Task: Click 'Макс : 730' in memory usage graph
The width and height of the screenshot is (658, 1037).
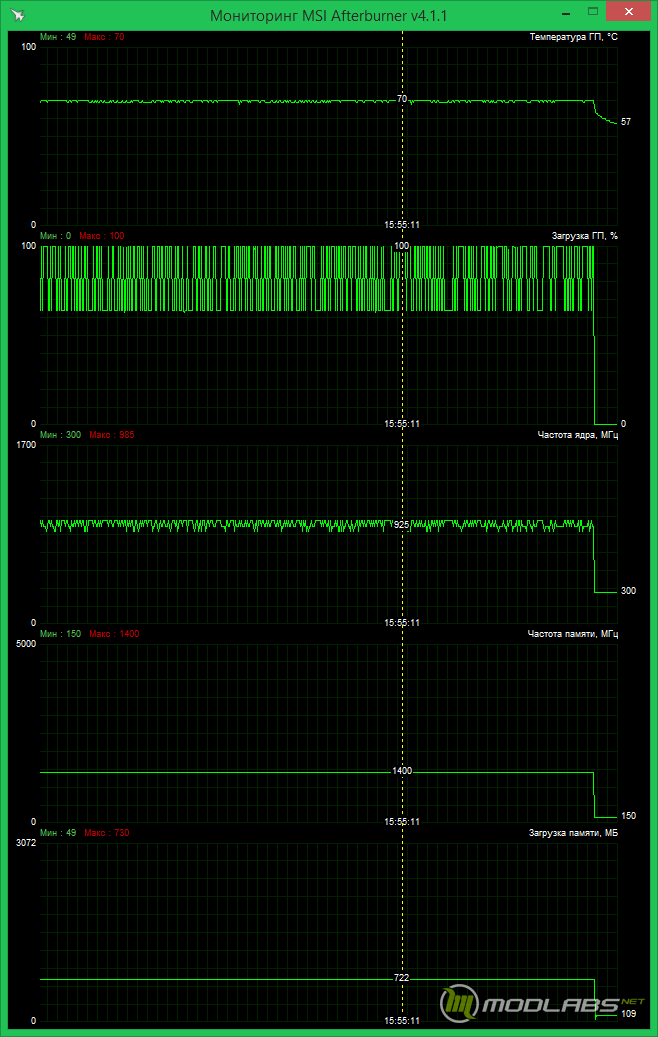Action: point(106,833)
